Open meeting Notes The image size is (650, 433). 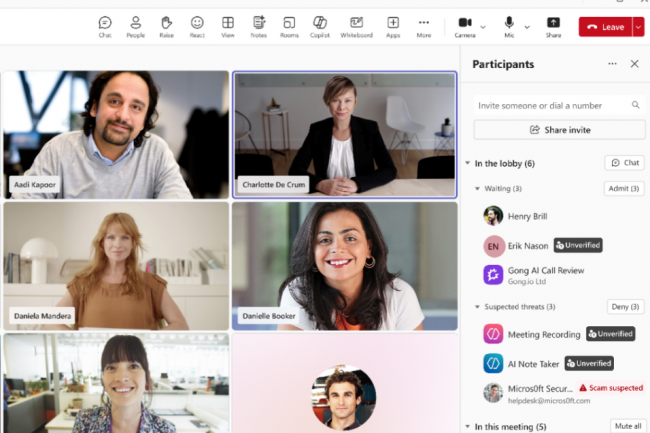259,27
